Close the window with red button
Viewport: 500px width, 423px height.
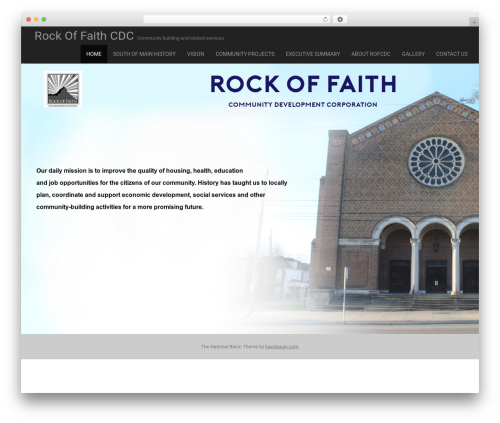(29, 19)
